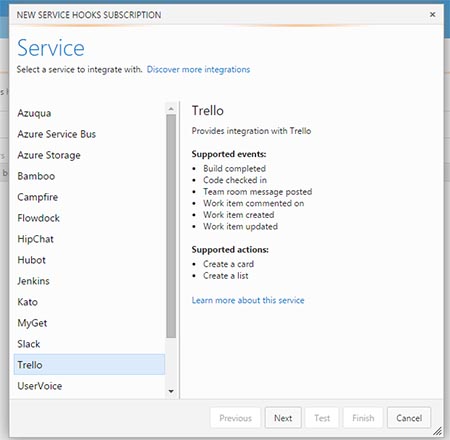Close the New Service Hooks Subscription dialog
This screenshot has height=440, width=450.
[432, 15]
